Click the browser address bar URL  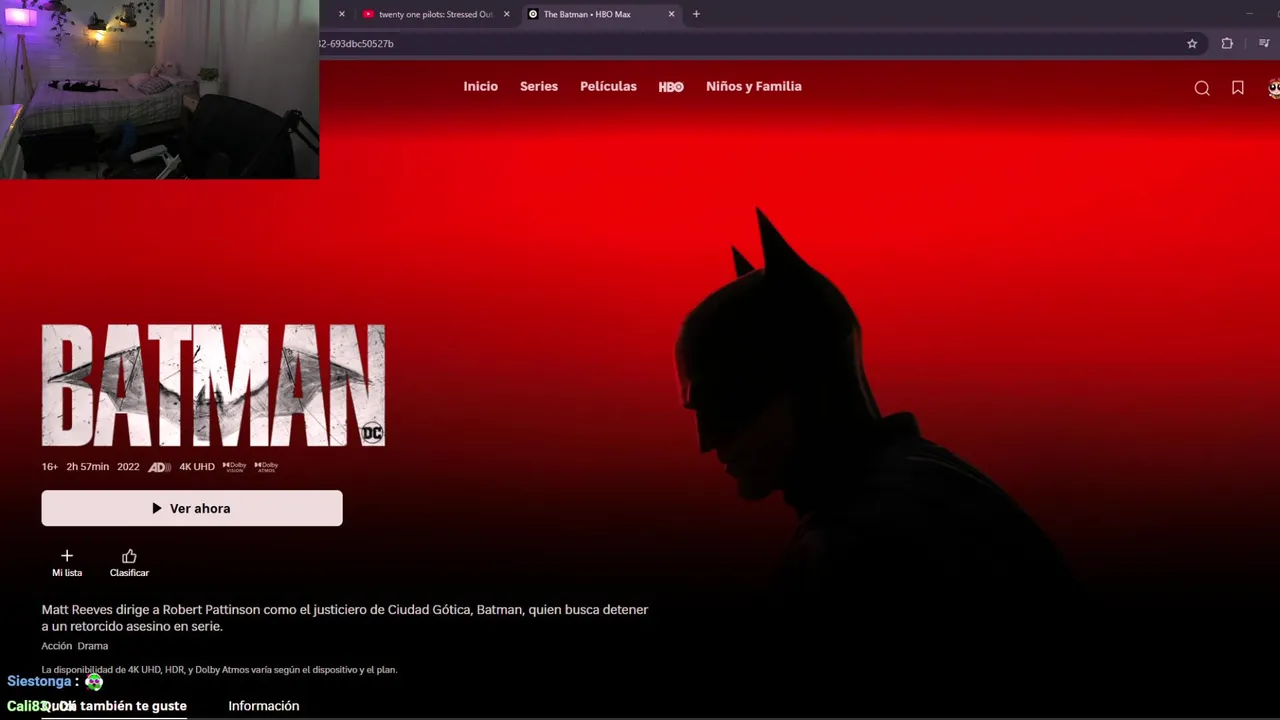357,44
